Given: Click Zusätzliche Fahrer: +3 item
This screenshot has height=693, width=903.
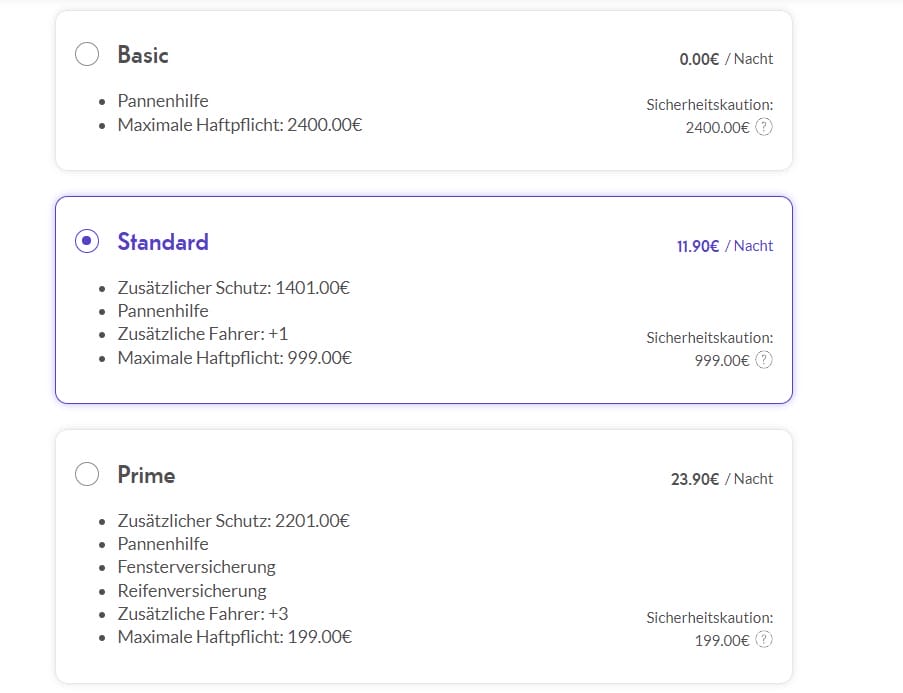Looking at the screenshot, I should coord(203,614).
